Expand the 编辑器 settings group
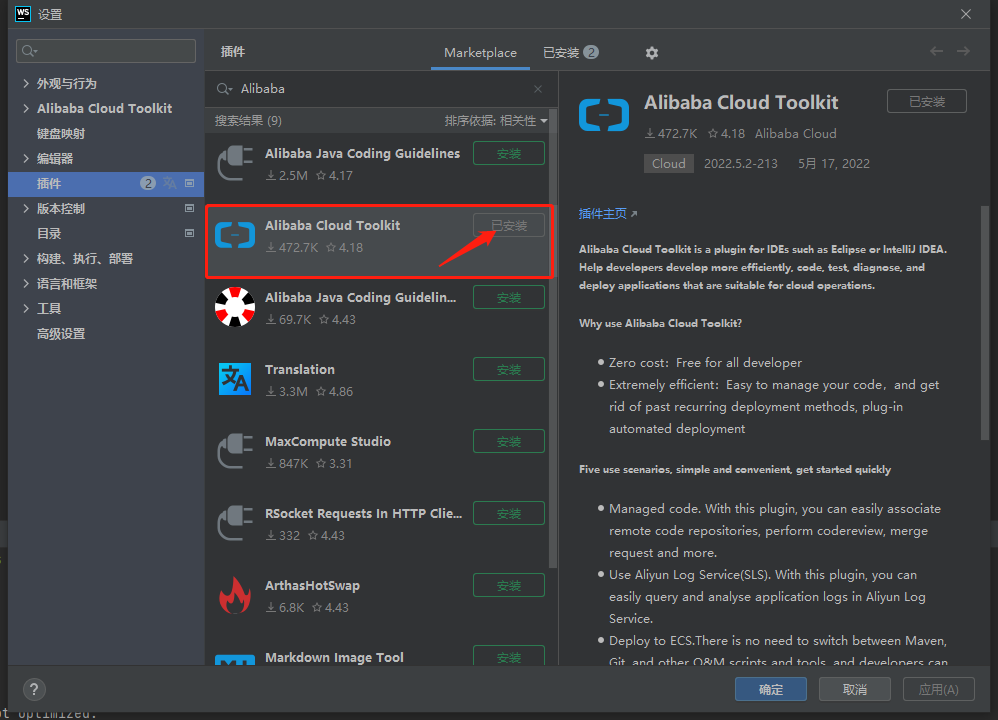 (26, 159)
